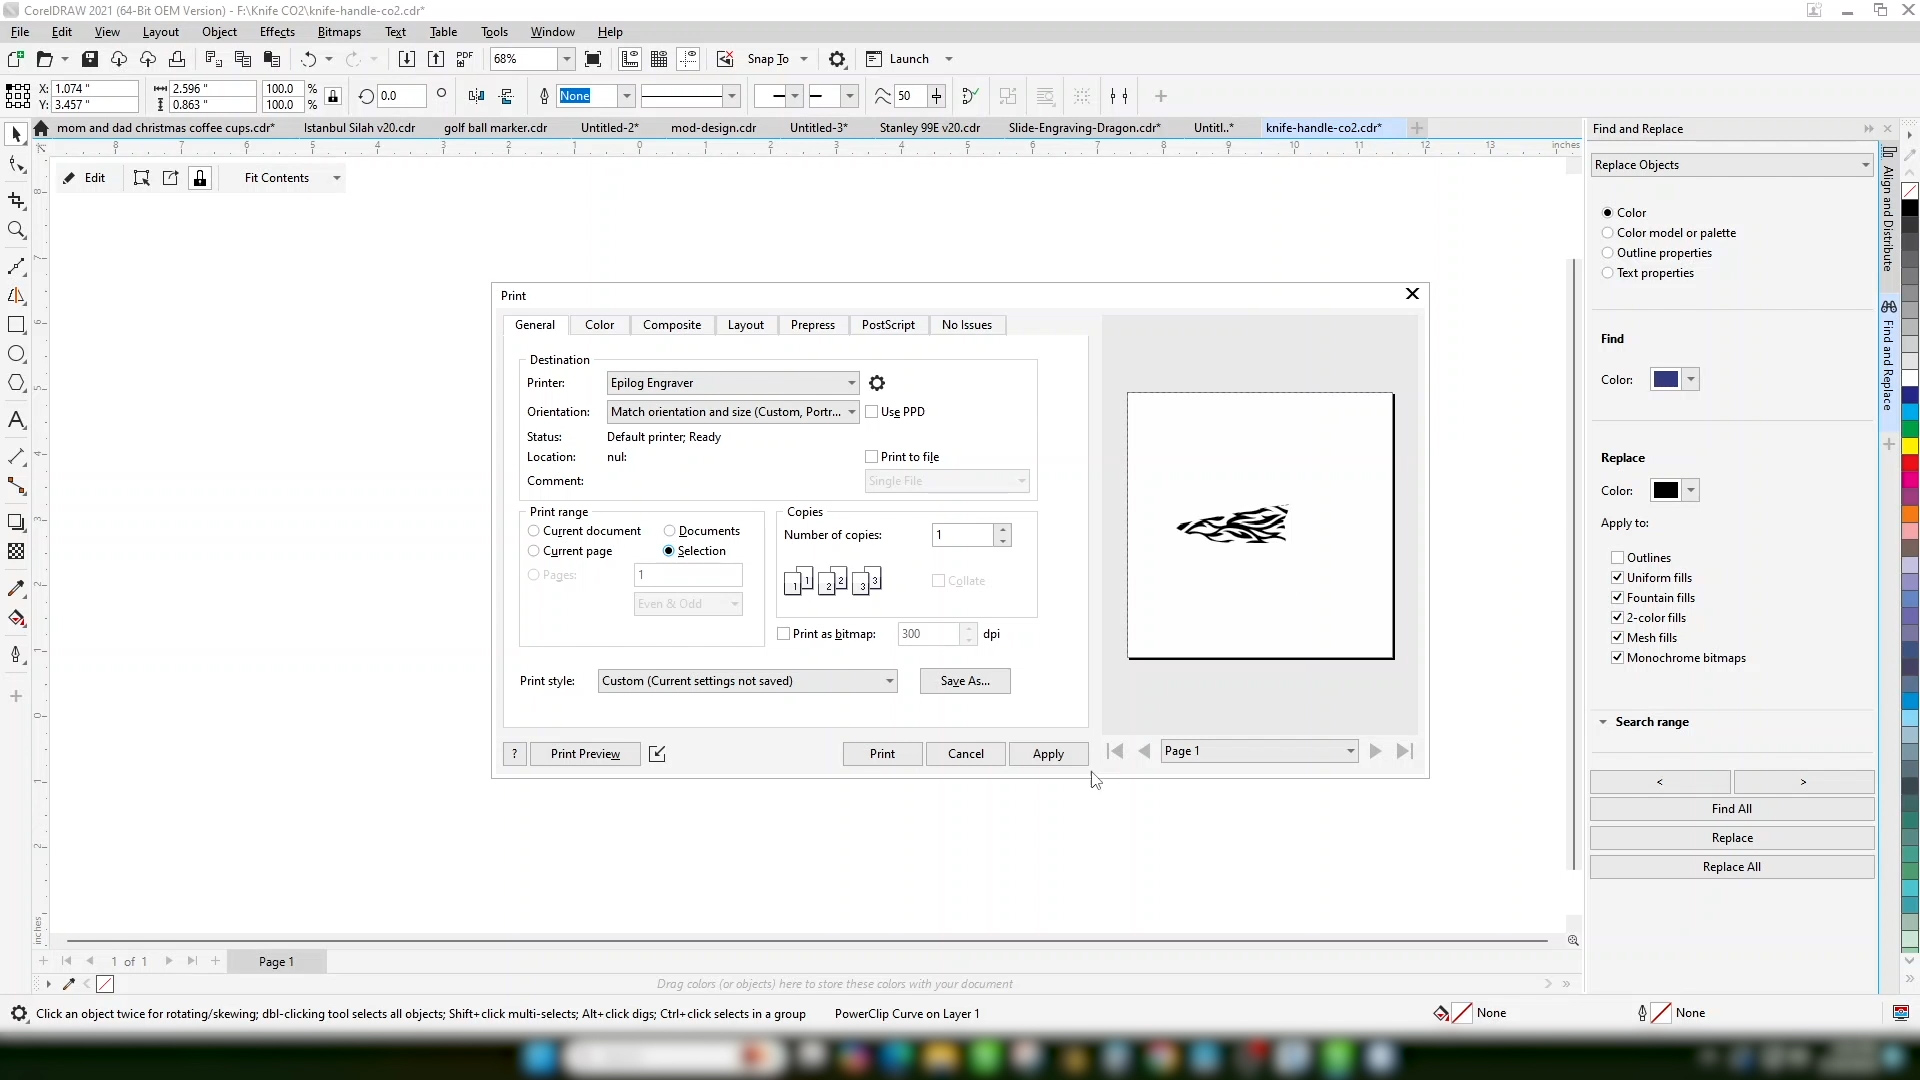
Task: Open printer preferences gear icon
Action: 877,383
